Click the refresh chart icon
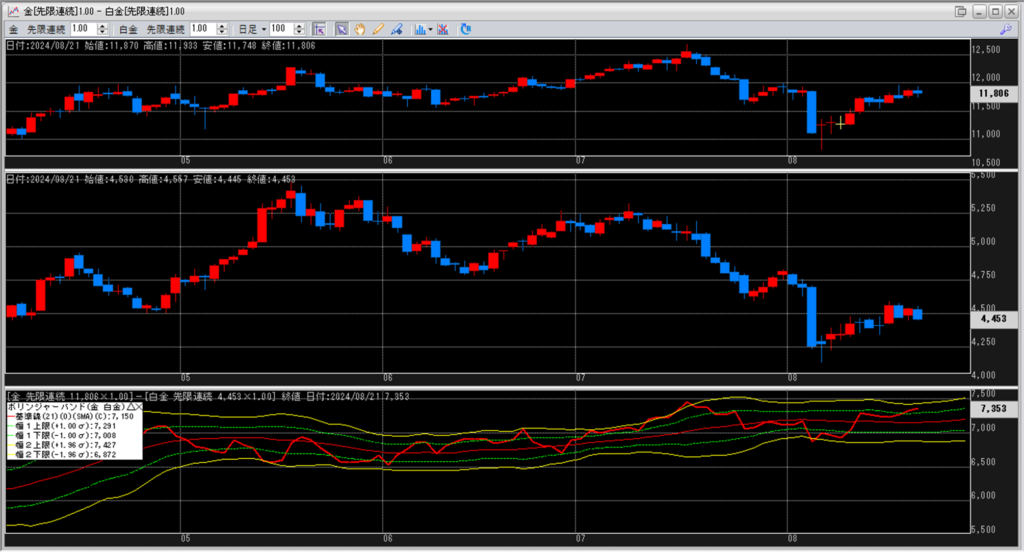 [465, 29]
